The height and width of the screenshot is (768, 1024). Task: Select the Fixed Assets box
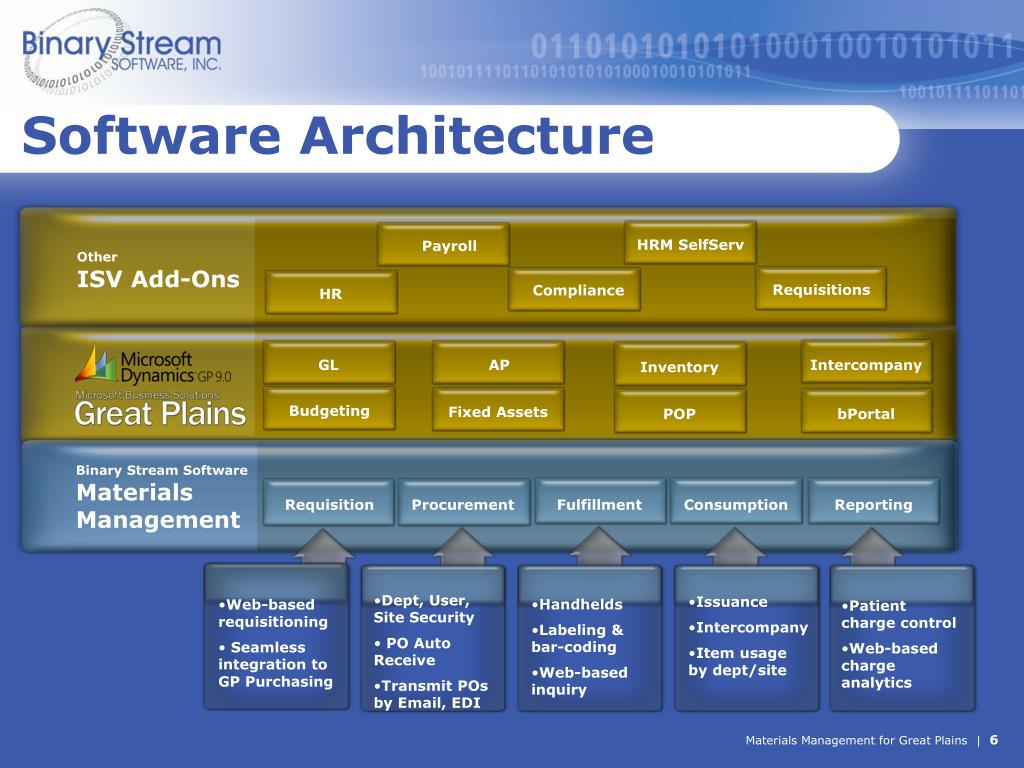(x=498, y=411)
